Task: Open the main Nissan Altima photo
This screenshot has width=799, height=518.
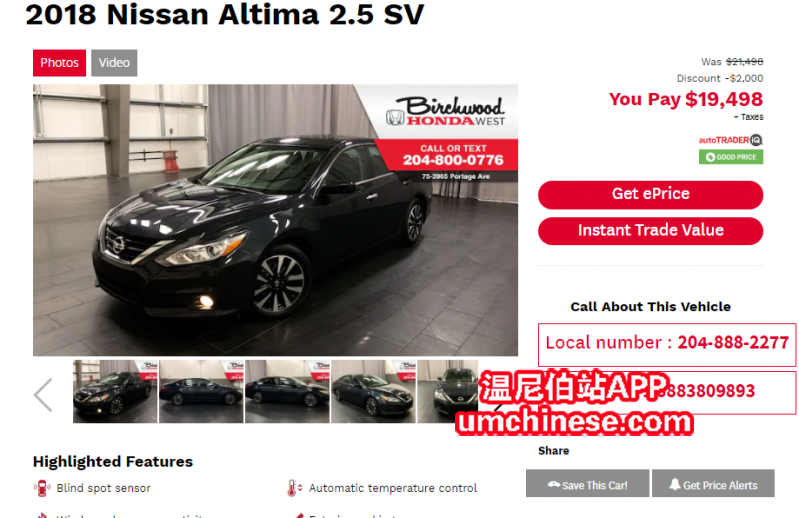Action: tap(276, 220)
